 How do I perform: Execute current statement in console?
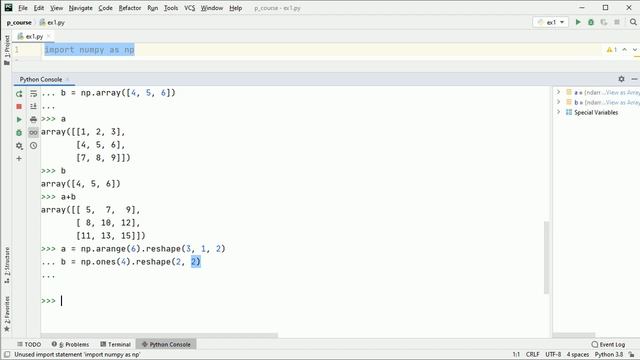pos(19,120)
